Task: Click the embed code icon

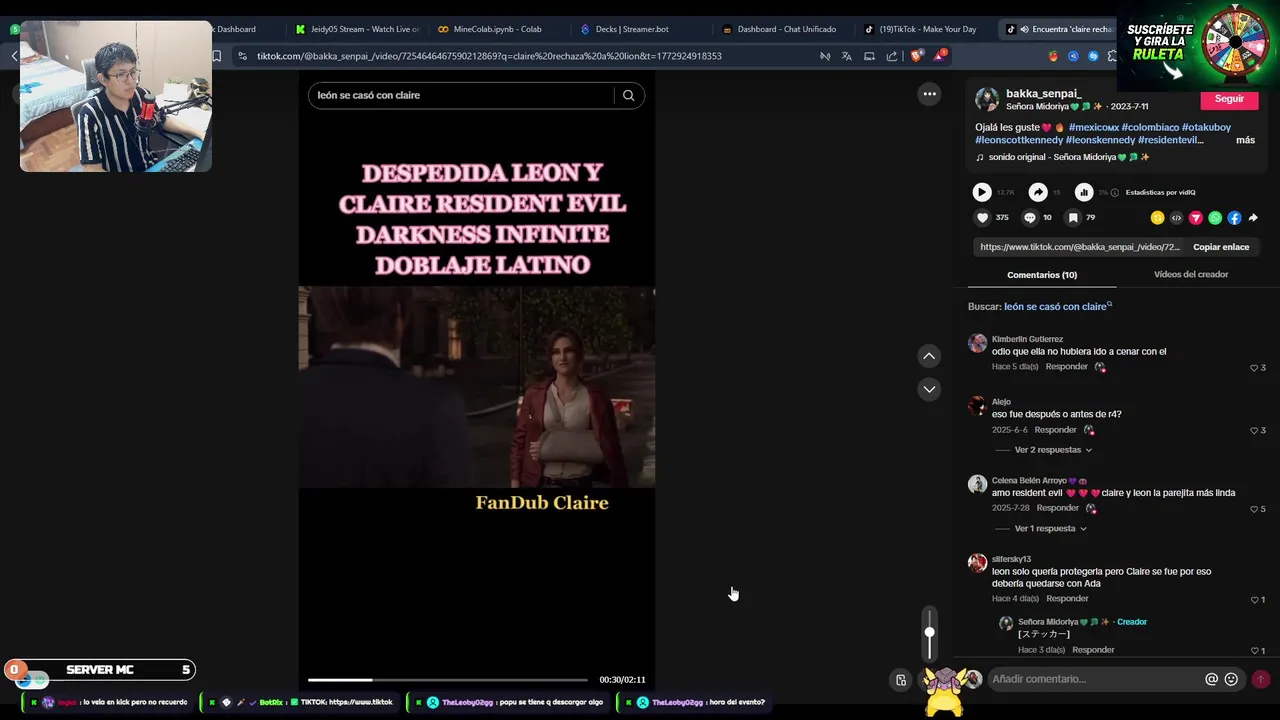Action: click(x=1176, y=217)
